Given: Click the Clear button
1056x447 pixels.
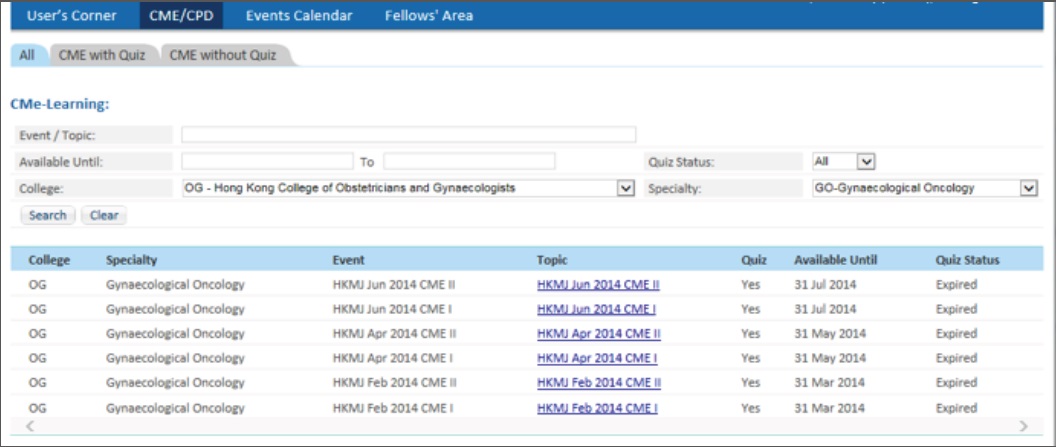Looking at the screenshot, I should [x=104, y=215].
